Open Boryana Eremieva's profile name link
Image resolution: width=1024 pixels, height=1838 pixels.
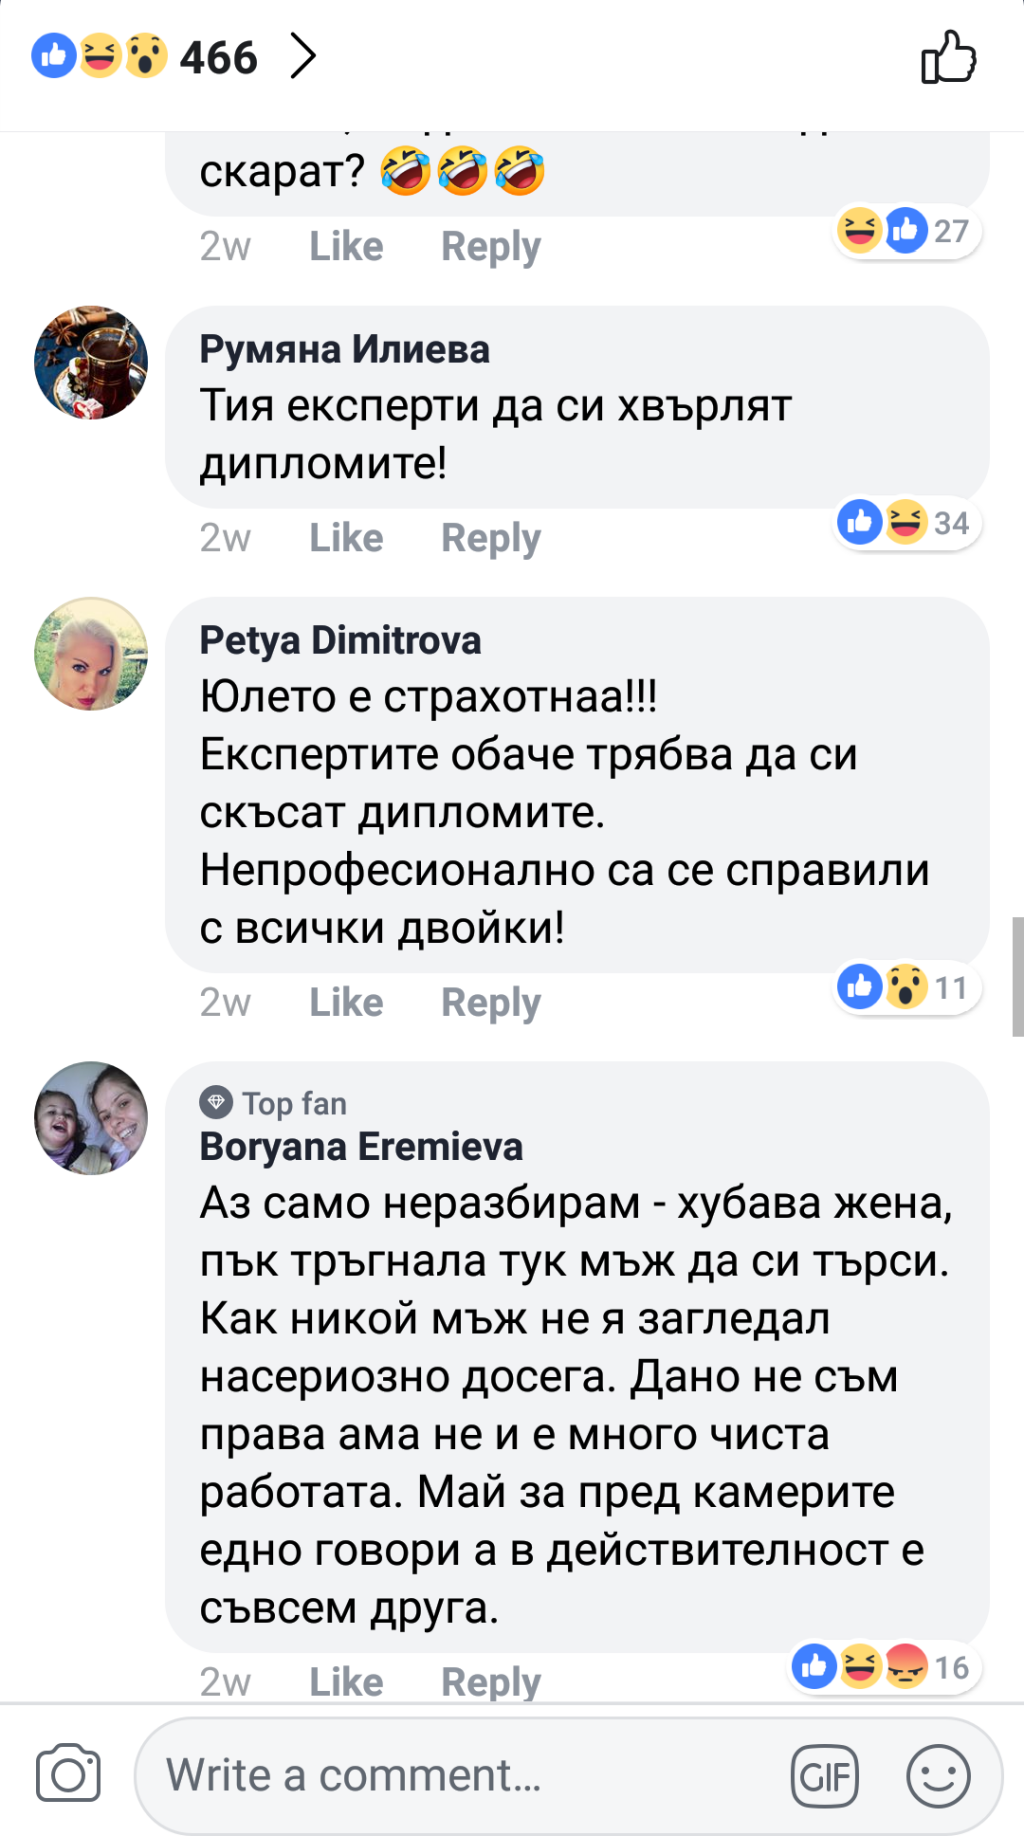click(361, 1147)
